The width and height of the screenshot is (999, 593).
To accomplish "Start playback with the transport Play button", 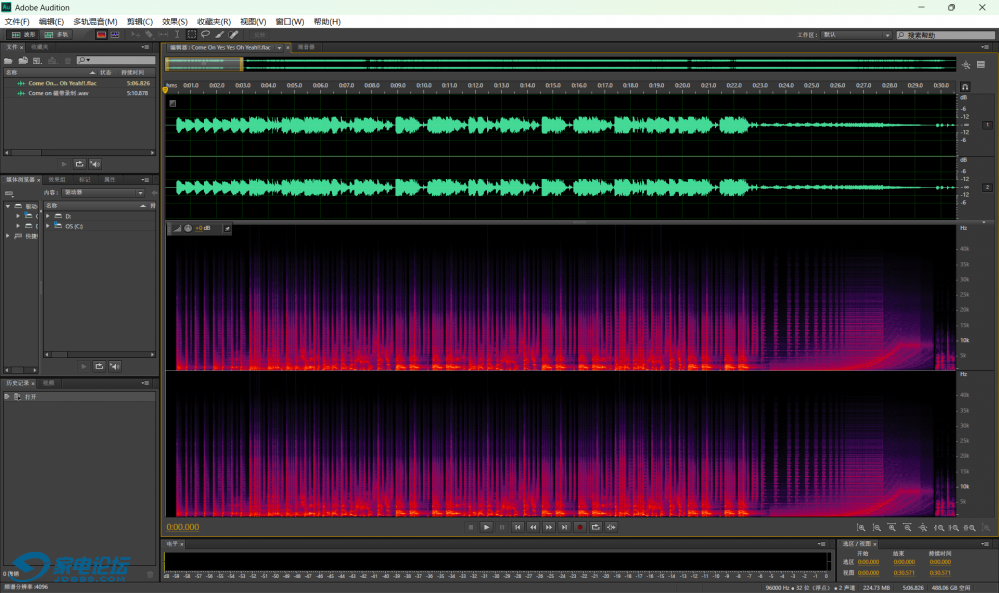I will click(486, 527).
